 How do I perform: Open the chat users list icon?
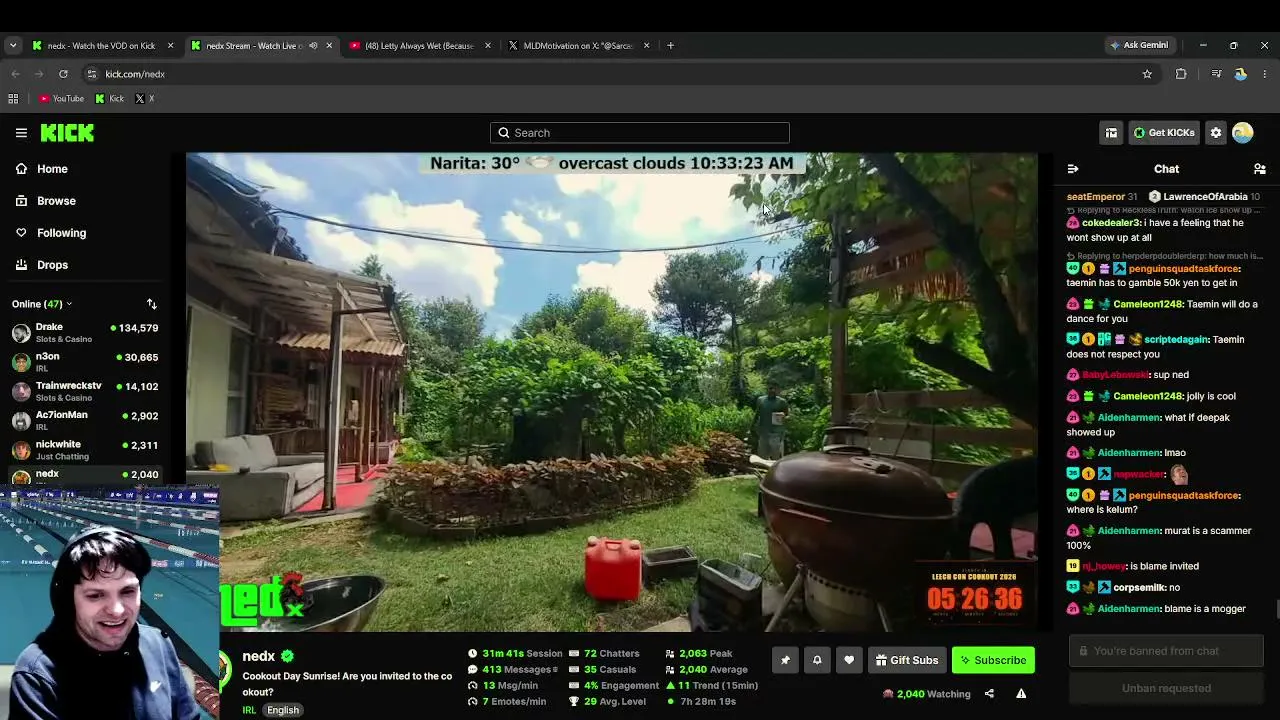click(1260, 169)
